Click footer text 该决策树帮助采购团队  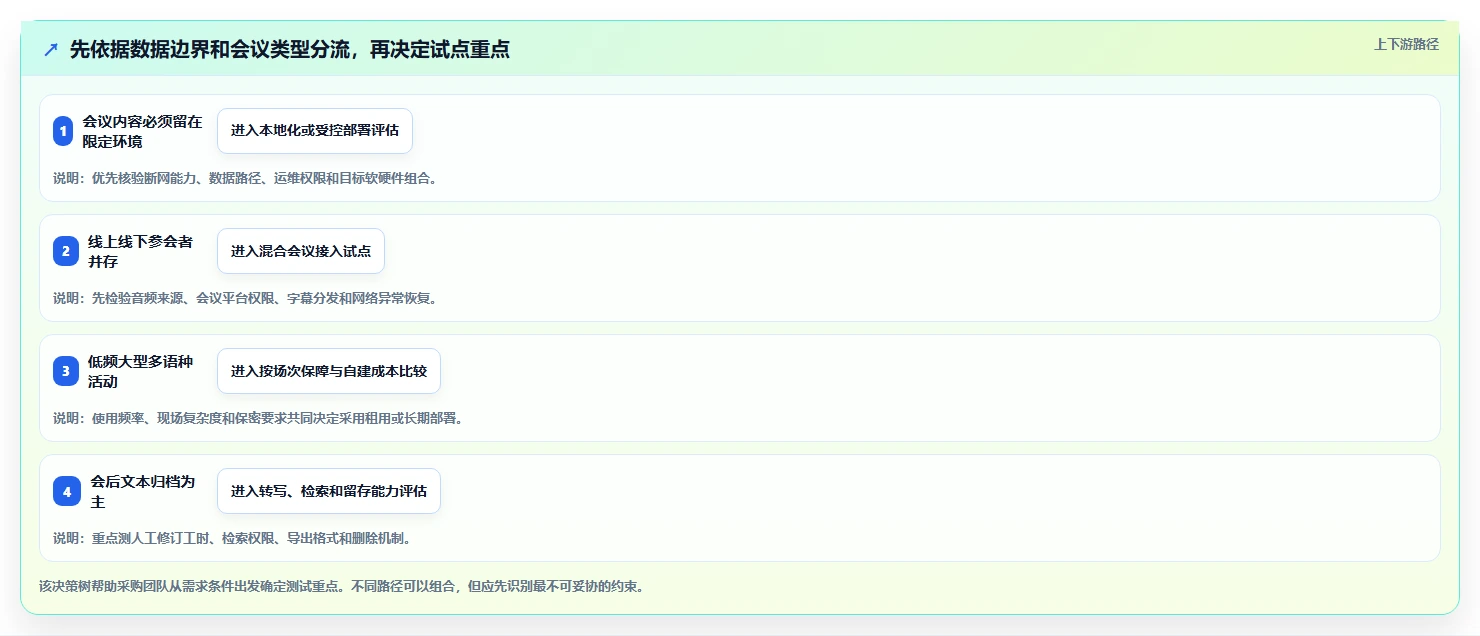click(x=341, y=586)
